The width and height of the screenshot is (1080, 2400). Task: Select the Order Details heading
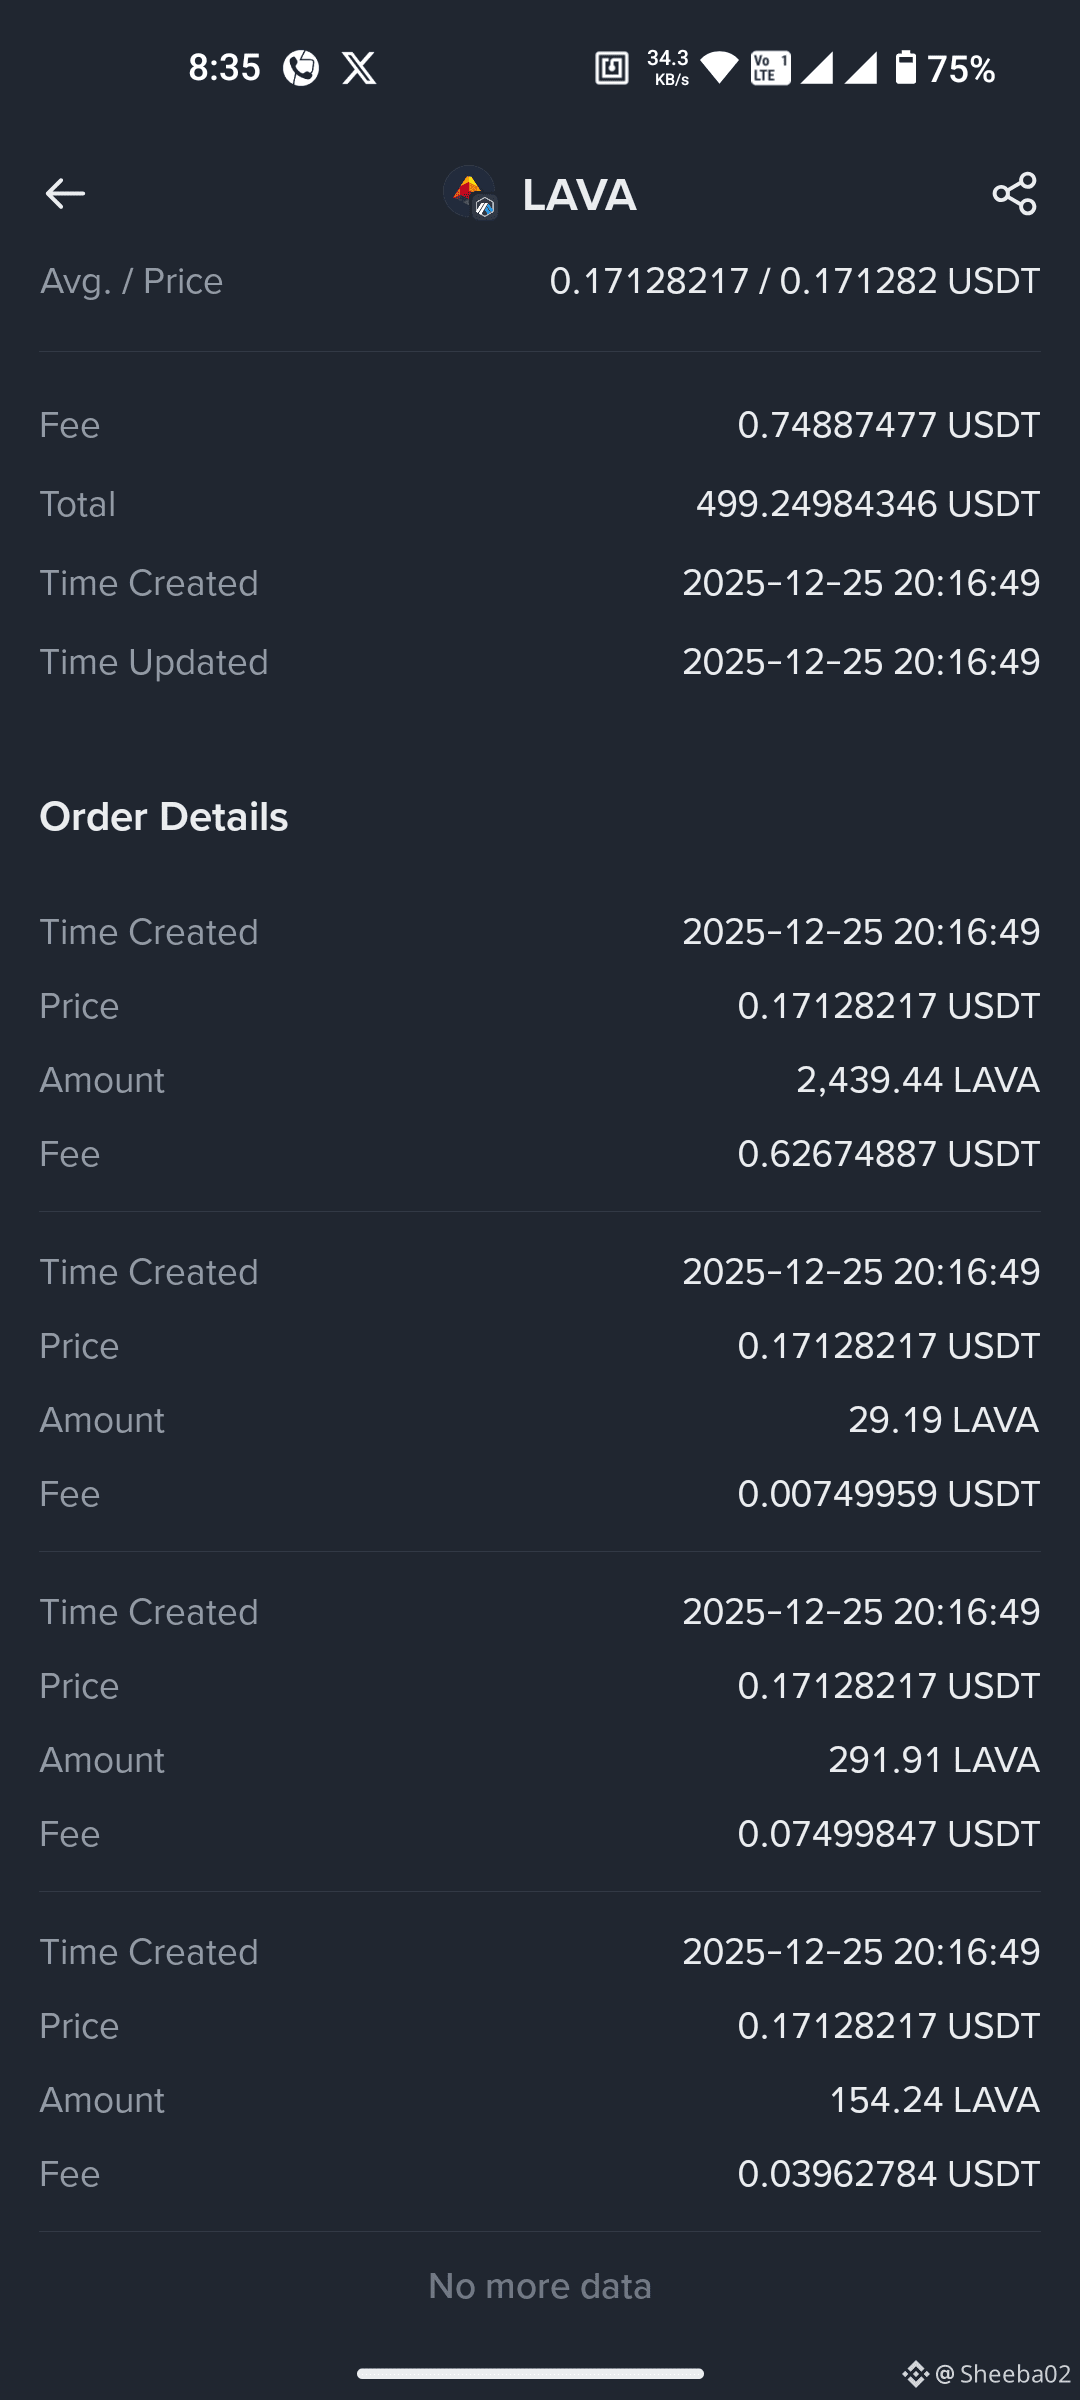(164, 817)
